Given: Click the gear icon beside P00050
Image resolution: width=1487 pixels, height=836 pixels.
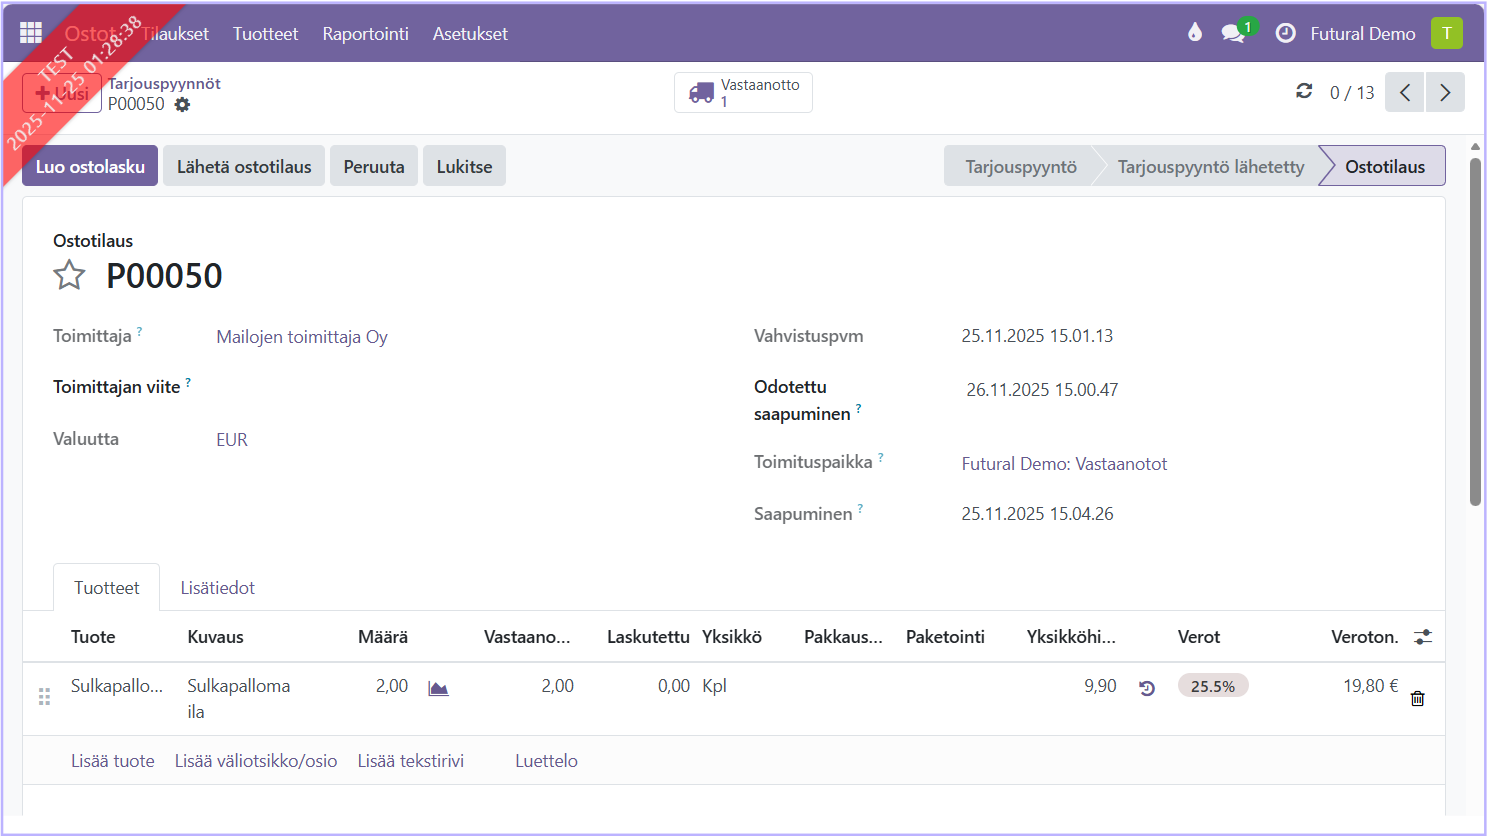Looking at the screenshot, I should [x=182, y=105].
